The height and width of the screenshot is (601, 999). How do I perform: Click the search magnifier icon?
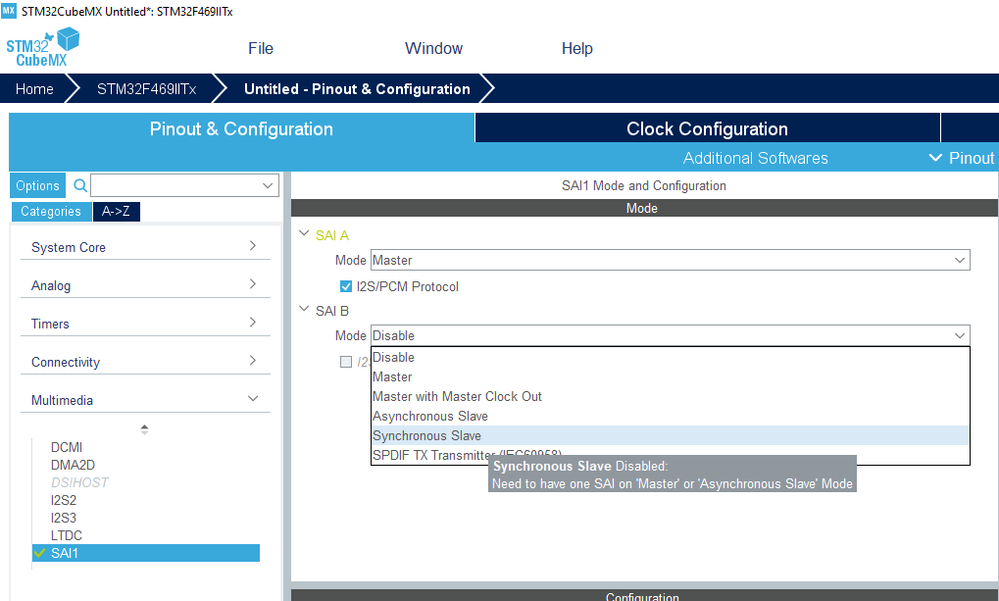pyautogui.click(x=80, y=185)
